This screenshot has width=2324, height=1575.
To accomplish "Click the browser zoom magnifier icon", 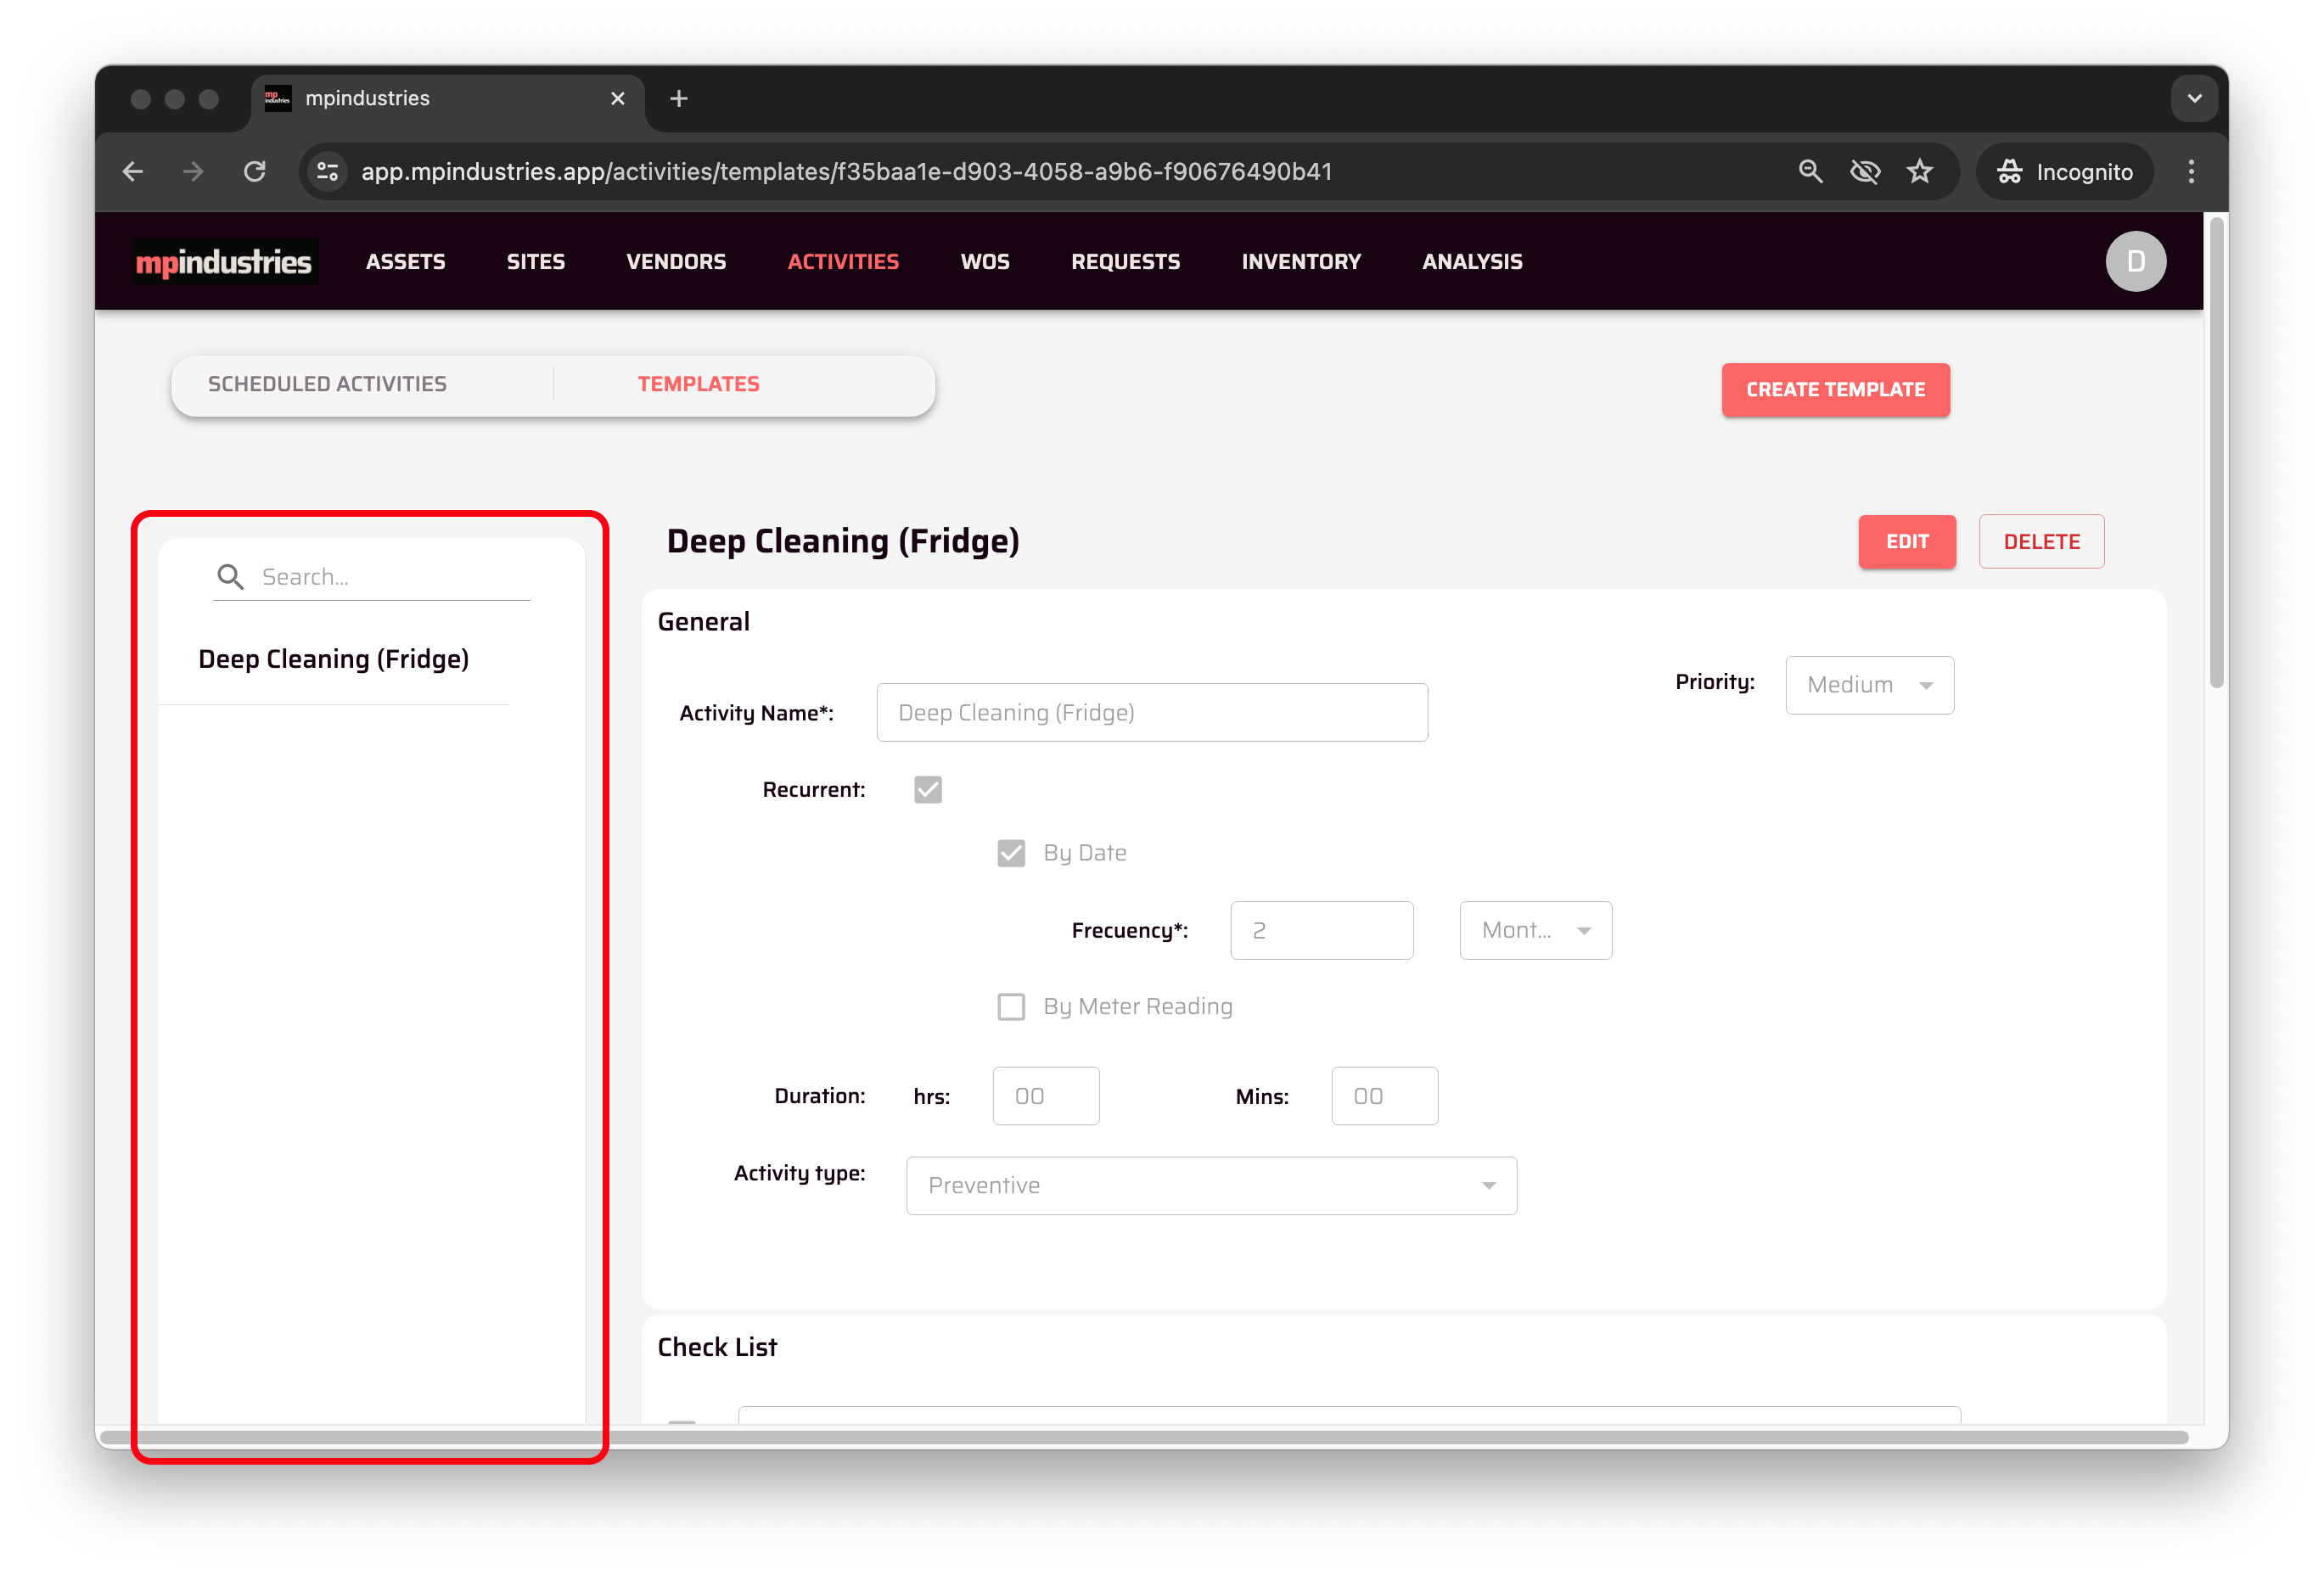I will (1810, 172).
